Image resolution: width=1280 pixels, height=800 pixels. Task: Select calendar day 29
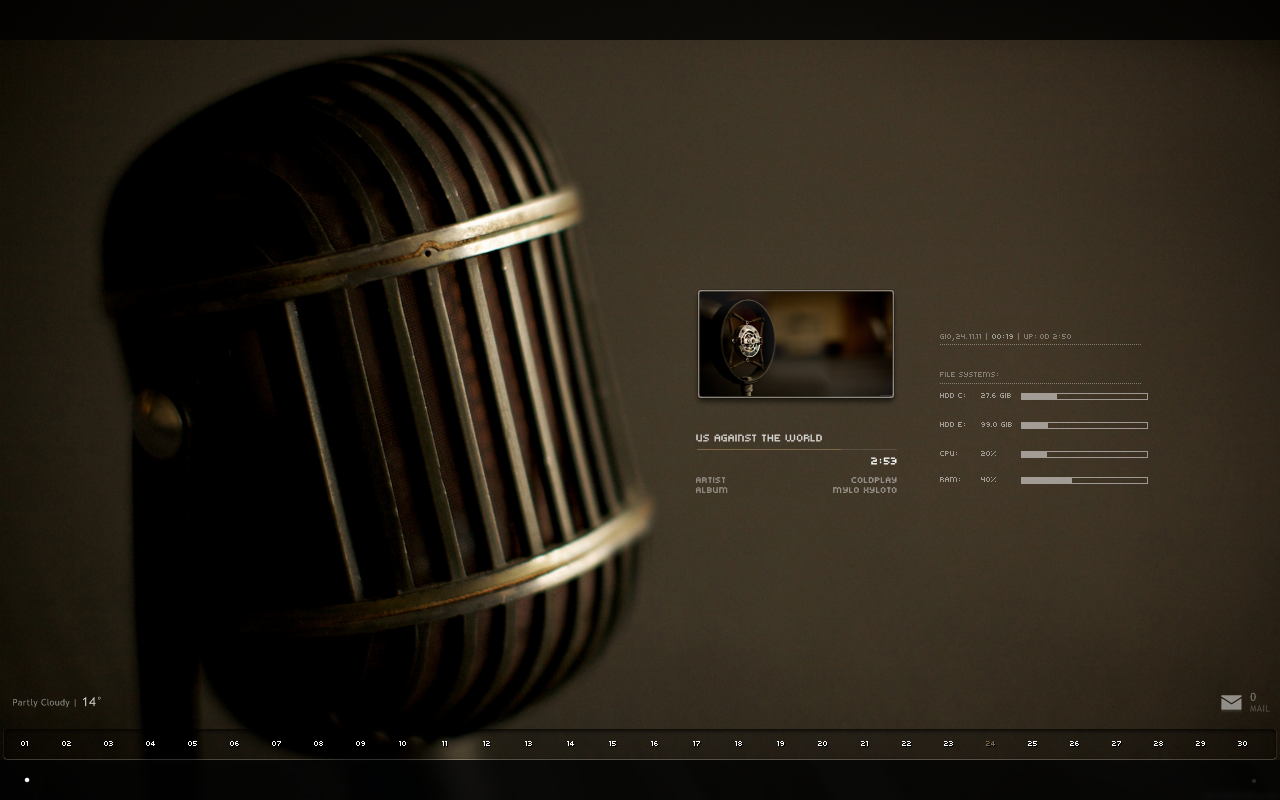click(1200, 743)
